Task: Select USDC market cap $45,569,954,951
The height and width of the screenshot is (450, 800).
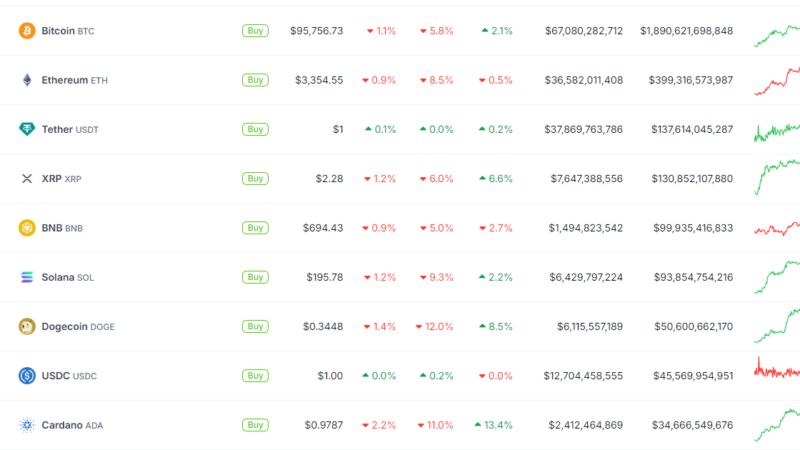Action: (693, 376)
